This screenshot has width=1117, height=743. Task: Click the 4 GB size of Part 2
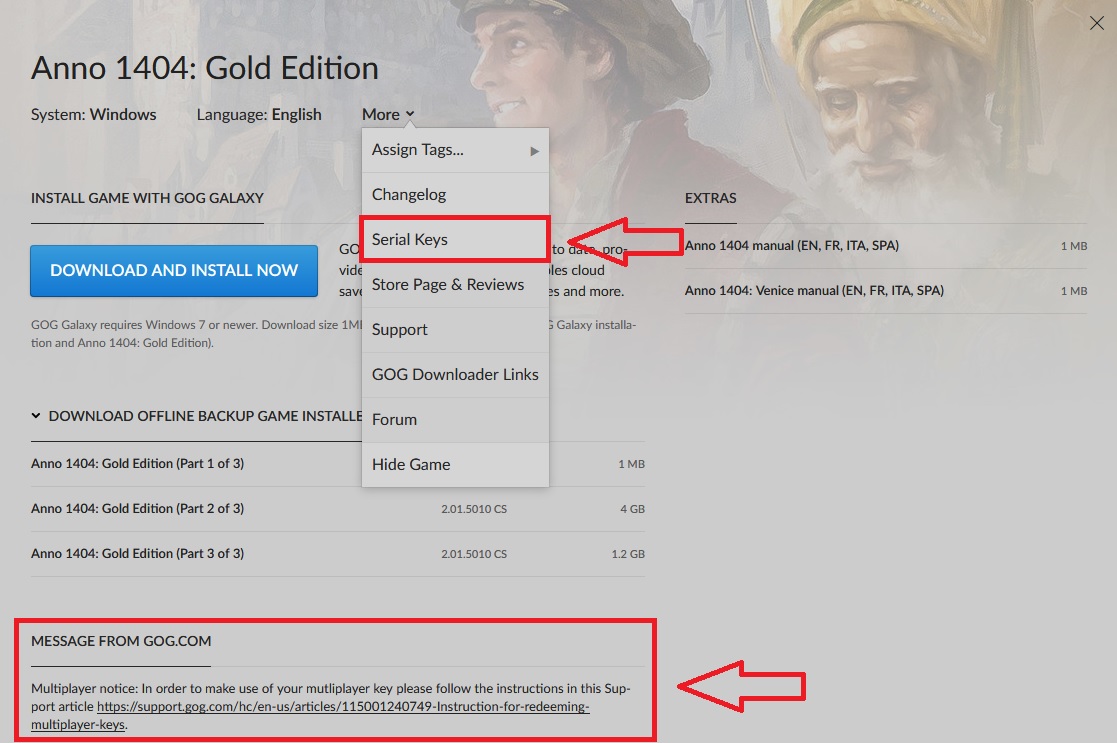tap(632, 509)
